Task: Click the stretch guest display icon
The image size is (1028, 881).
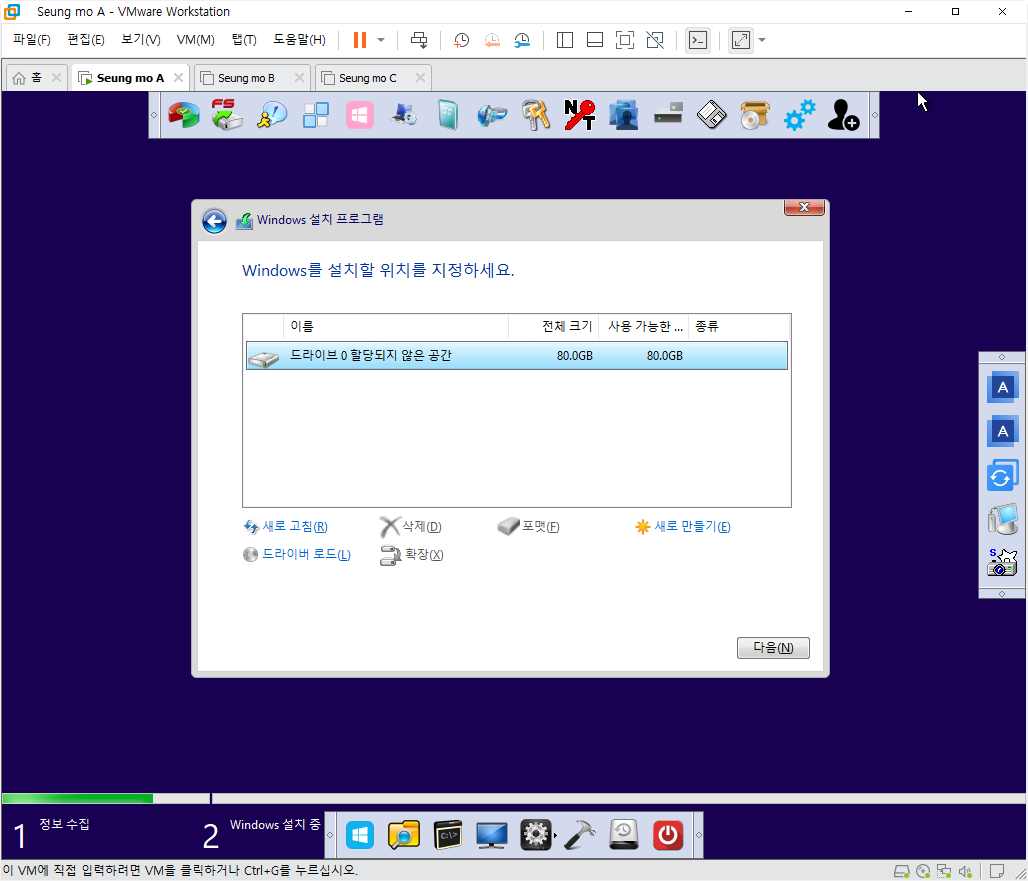Action: pyautogui.click(x=741, y=40)
